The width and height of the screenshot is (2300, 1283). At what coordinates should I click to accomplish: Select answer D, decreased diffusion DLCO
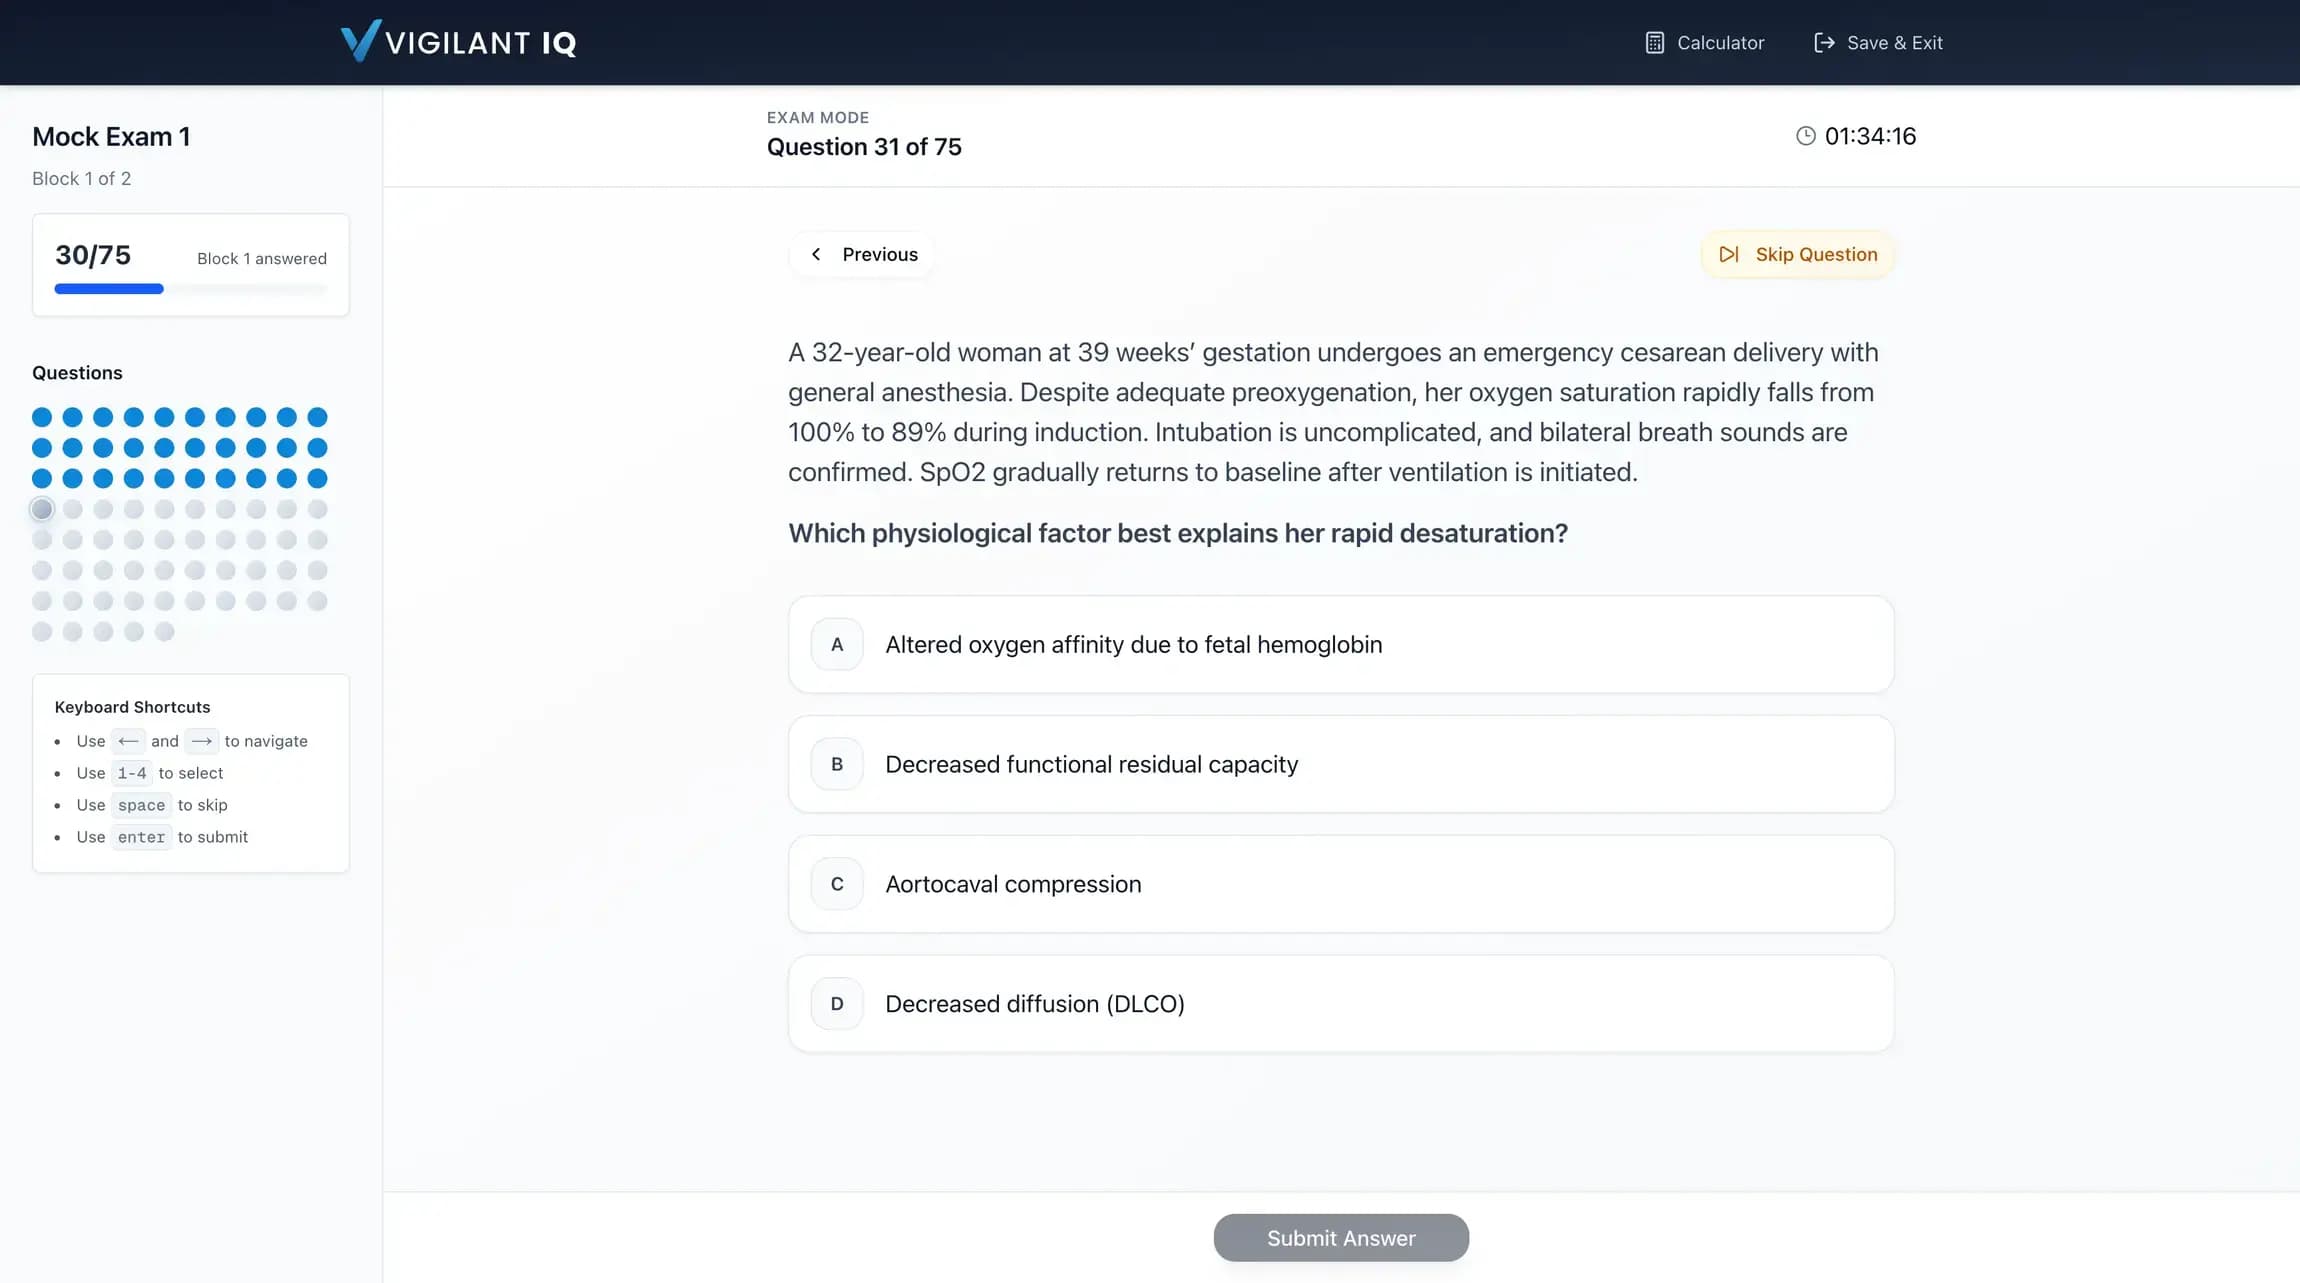[x=1340, y=1003]
